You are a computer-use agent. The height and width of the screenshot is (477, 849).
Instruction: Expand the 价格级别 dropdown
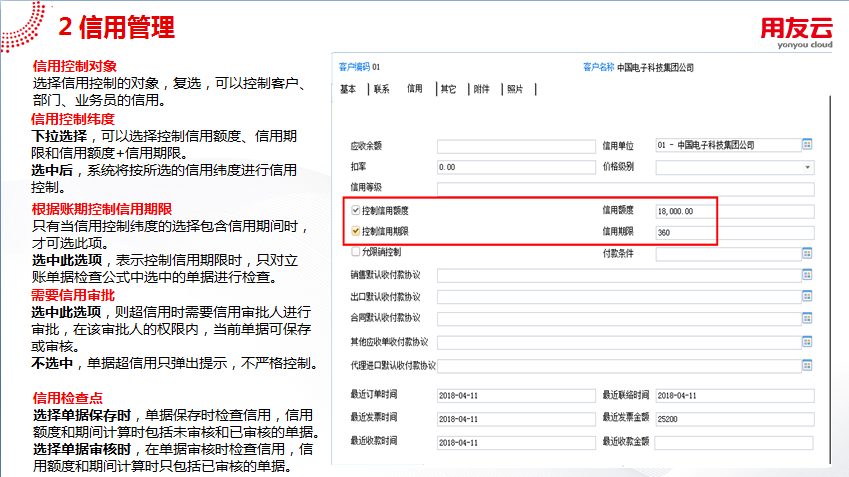coord(807,167)
